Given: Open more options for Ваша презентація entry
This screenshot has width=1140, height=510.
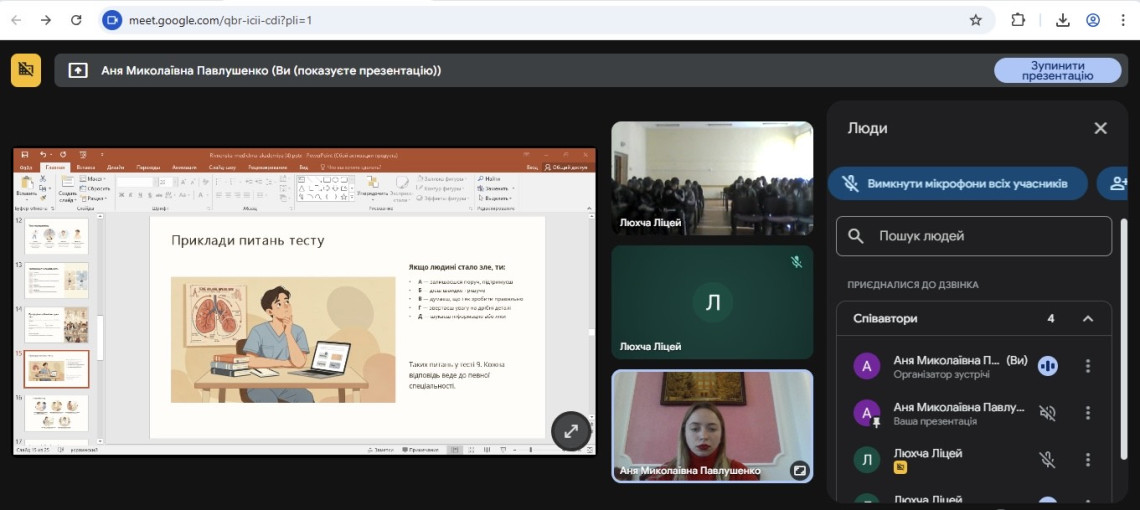Looking at the screenshot, I should (x=1088, y=413).
